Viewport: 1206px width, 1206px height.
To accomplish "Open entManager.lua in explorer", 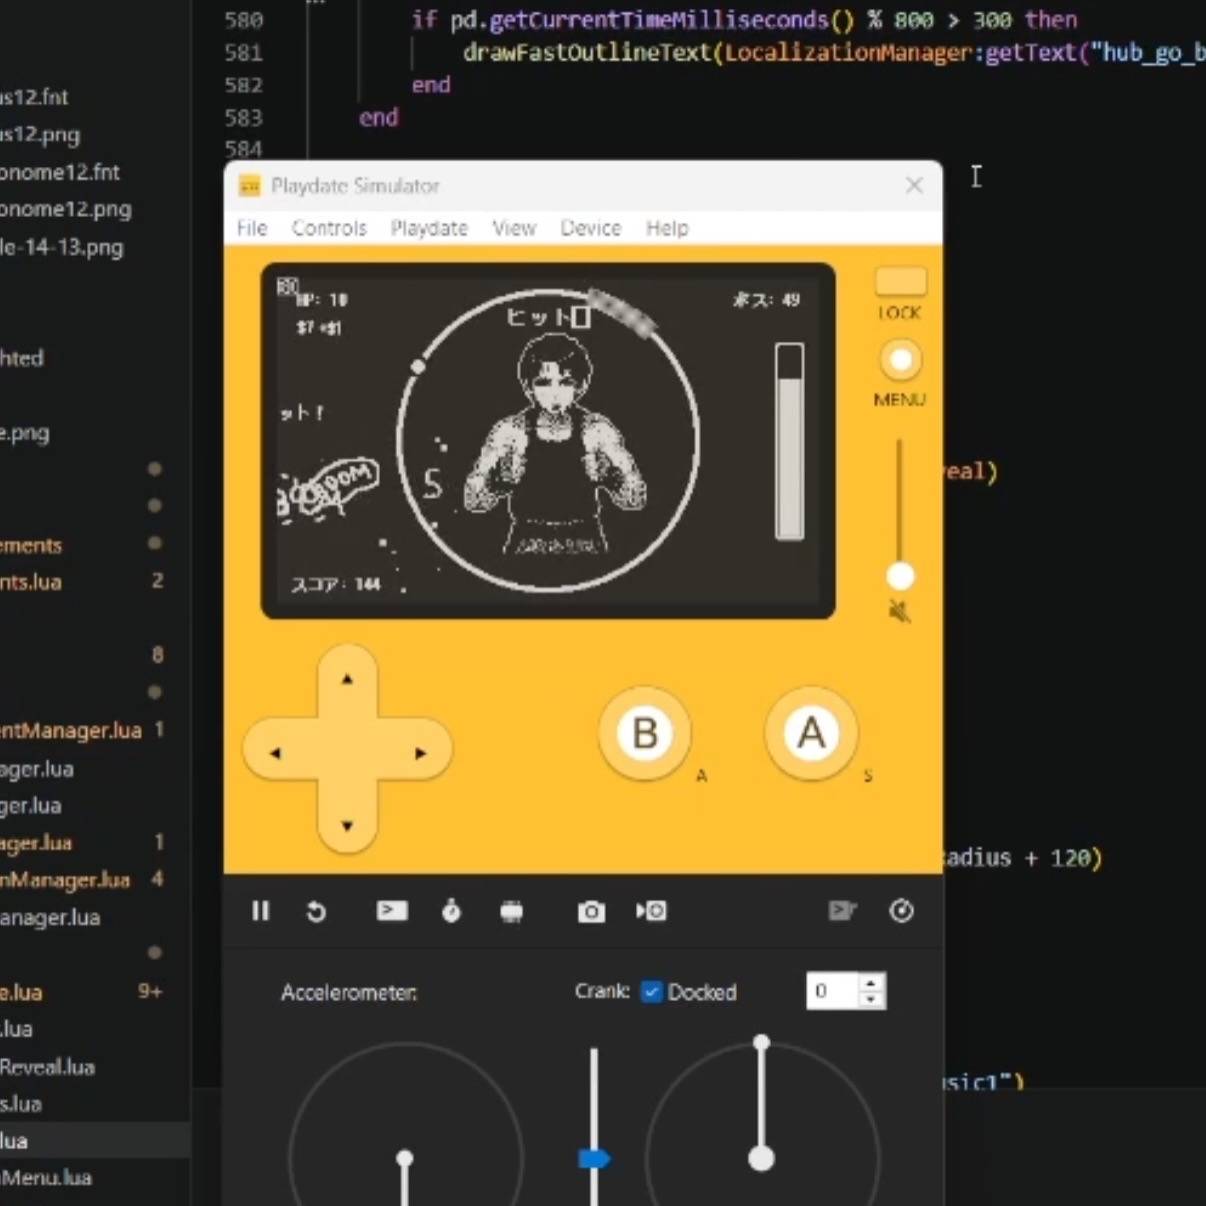I will pos(71,730).
